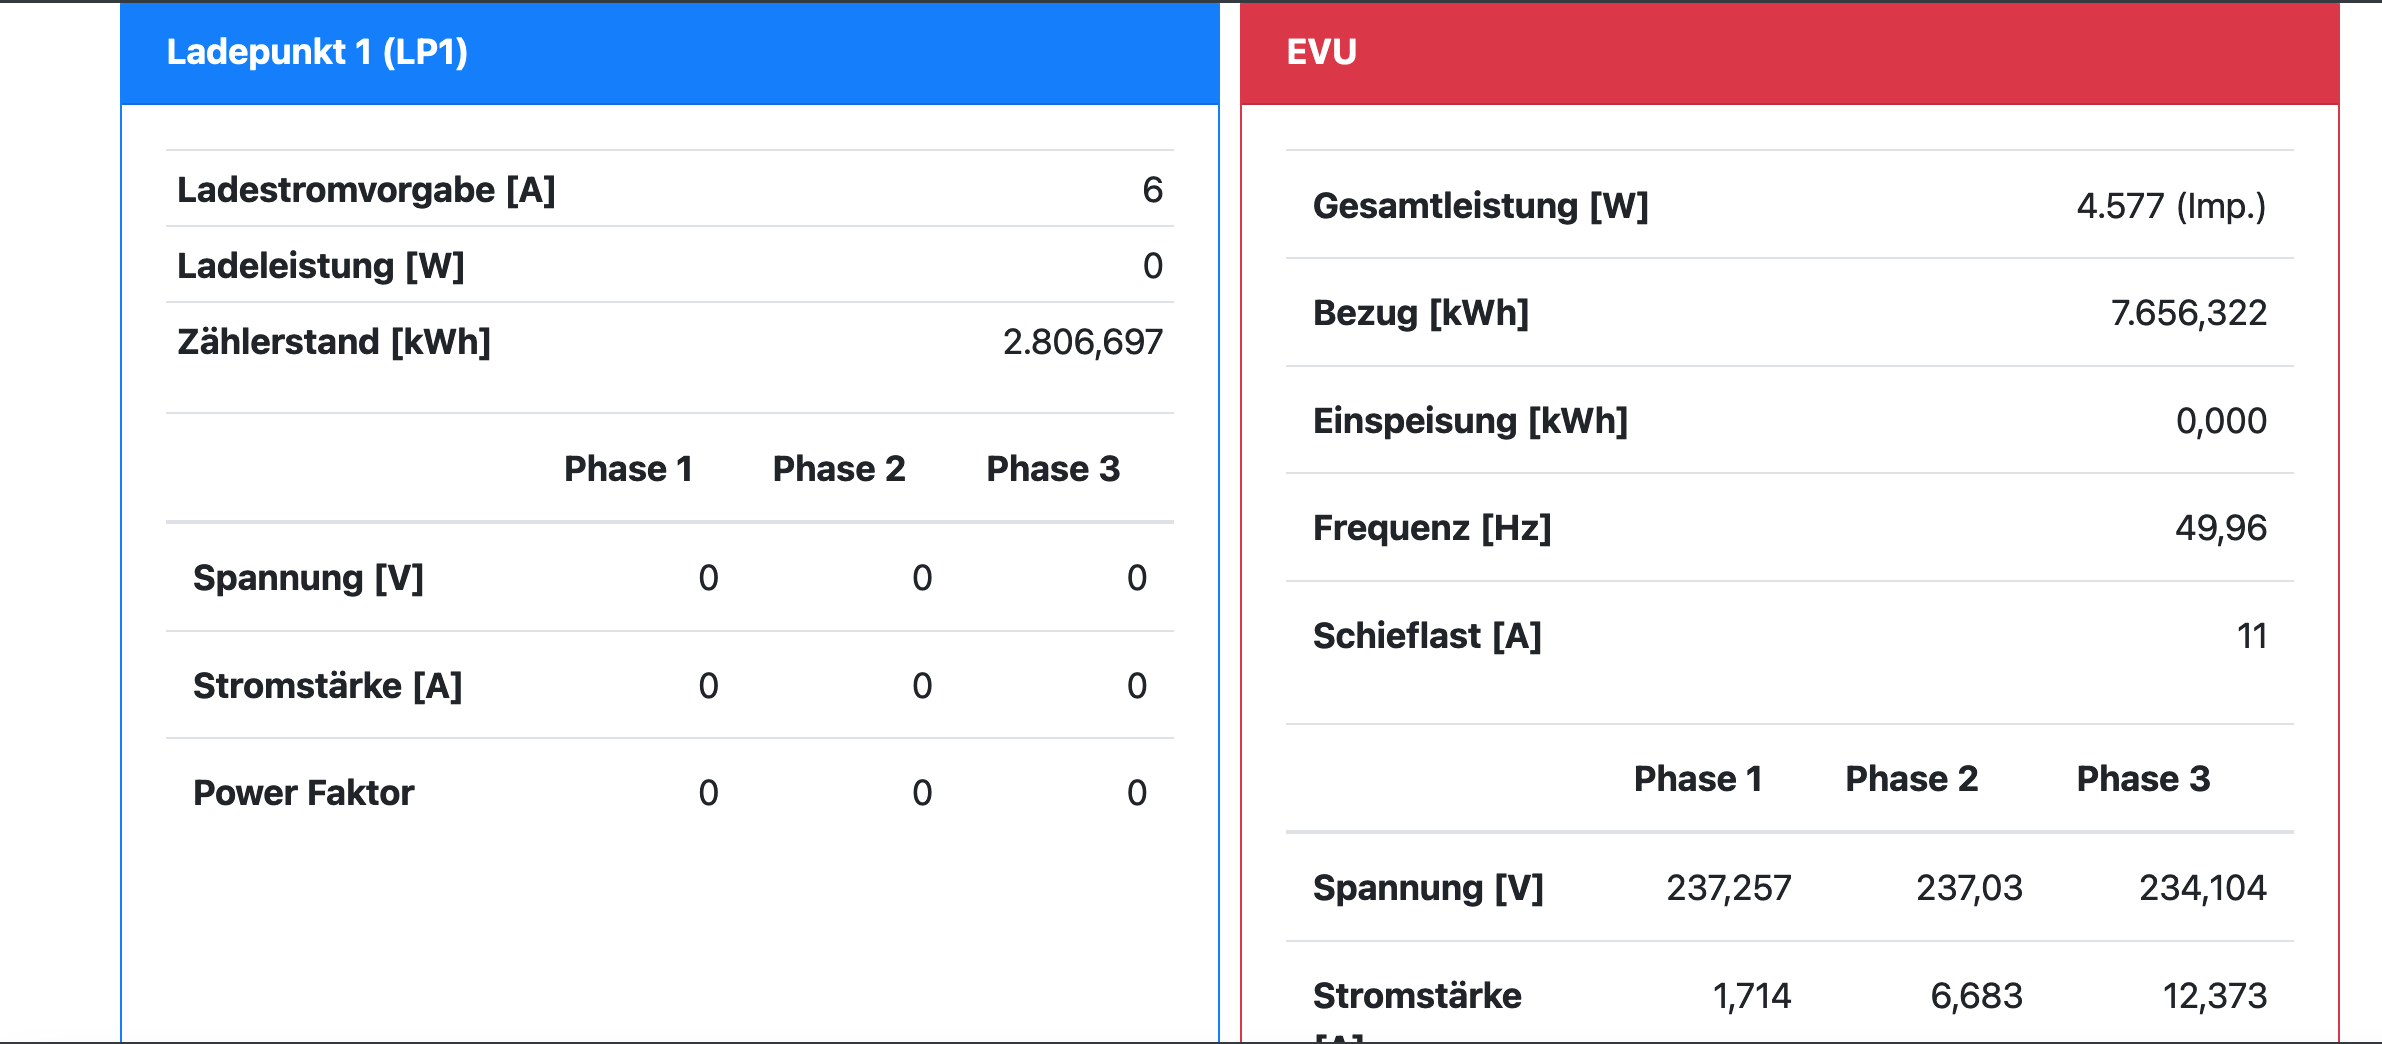
Task: Click the Spannung [V] label in EVU panel
Action: point(1428,888)
